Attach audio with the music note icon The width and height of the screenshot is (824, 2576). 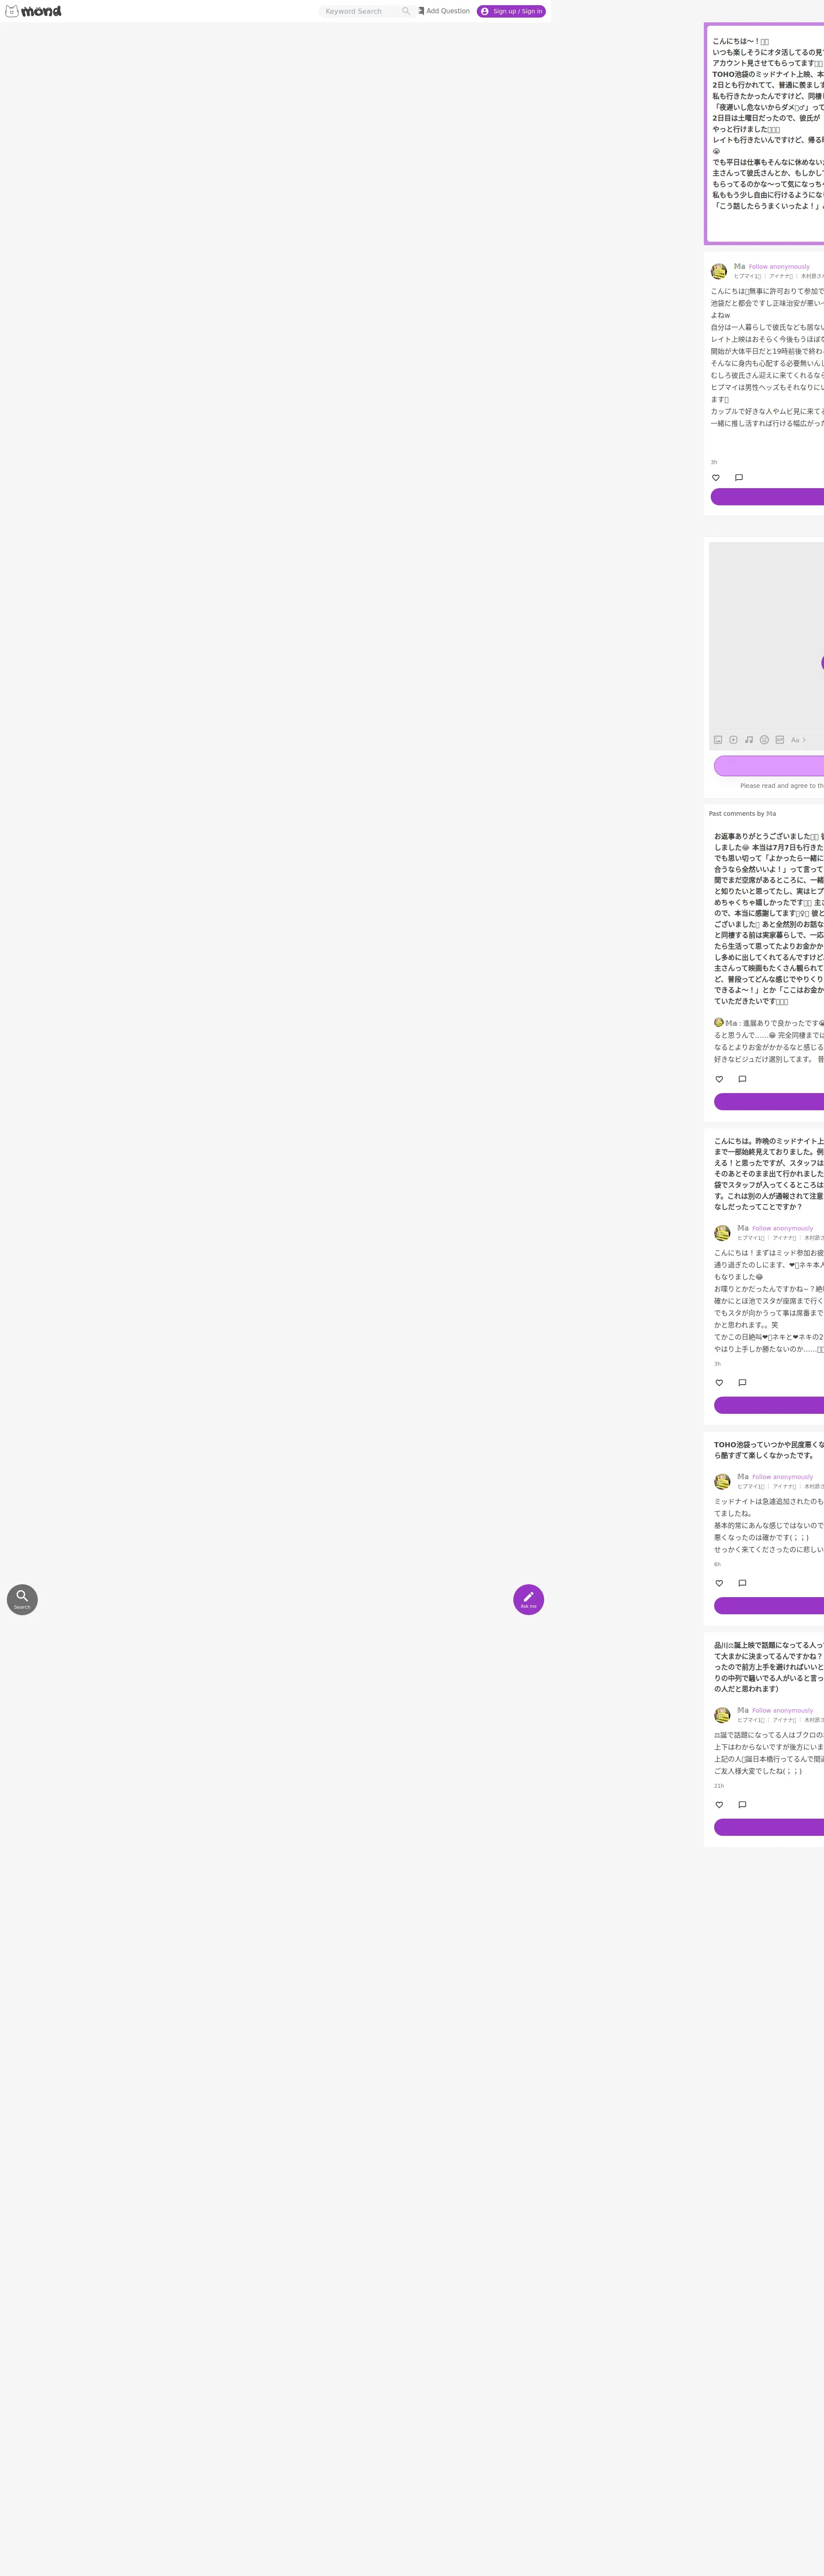pos(749,740)
